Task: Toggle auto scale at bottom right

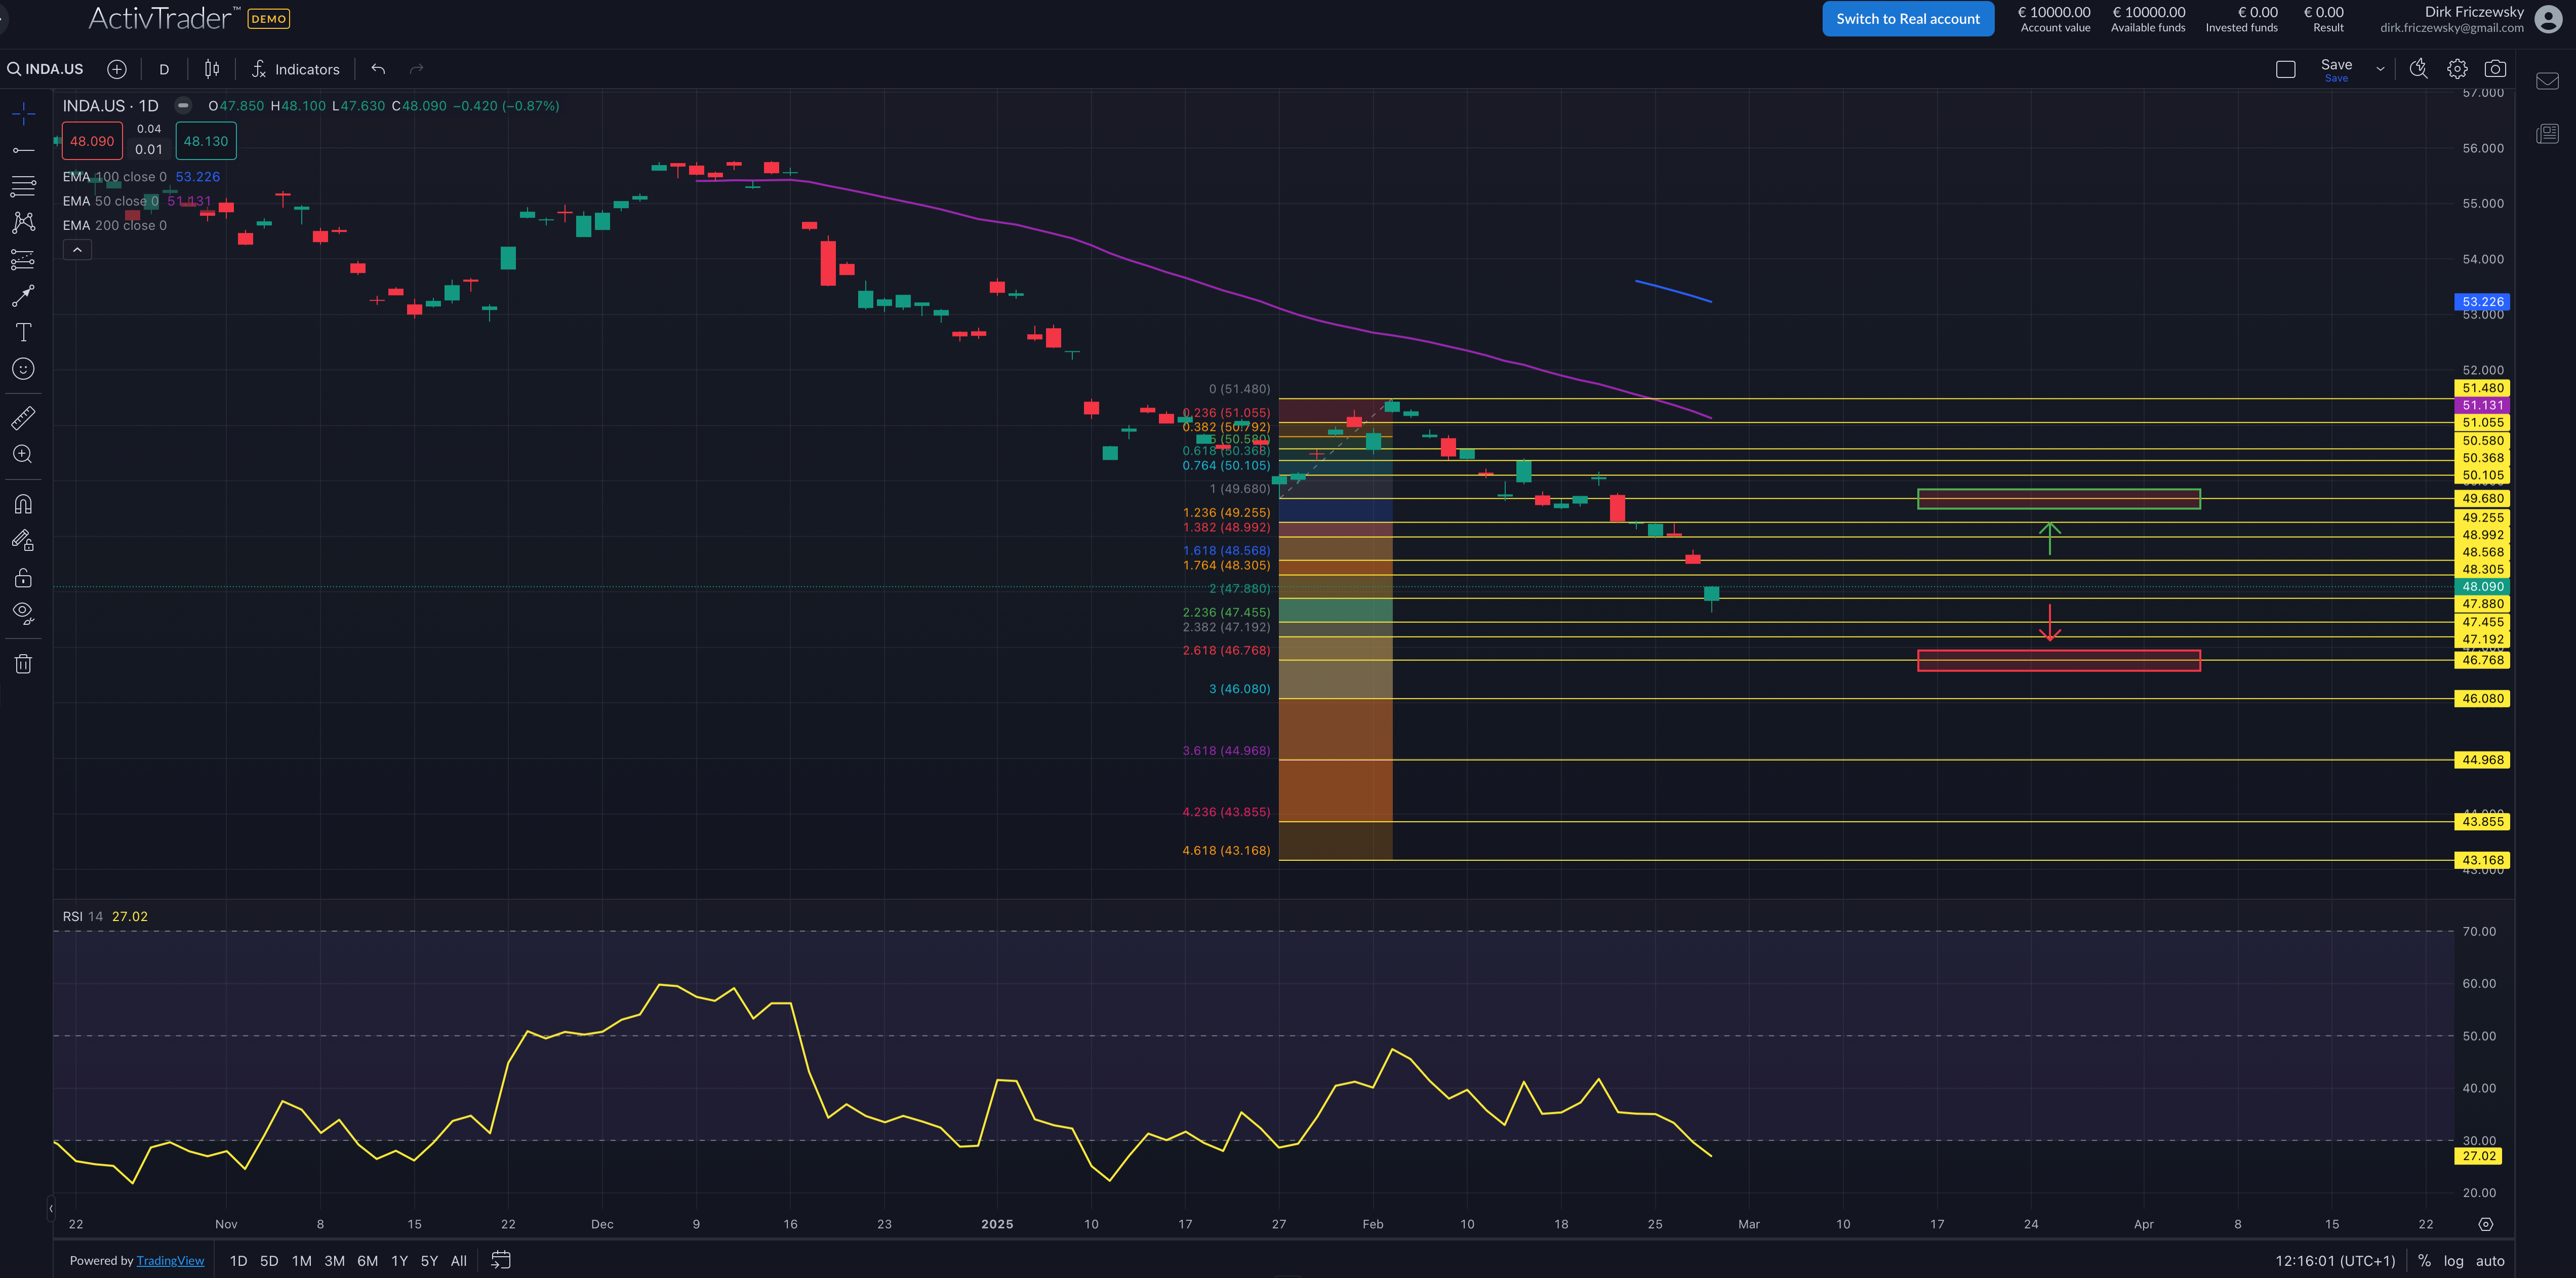Action: pos(2490,1261)
